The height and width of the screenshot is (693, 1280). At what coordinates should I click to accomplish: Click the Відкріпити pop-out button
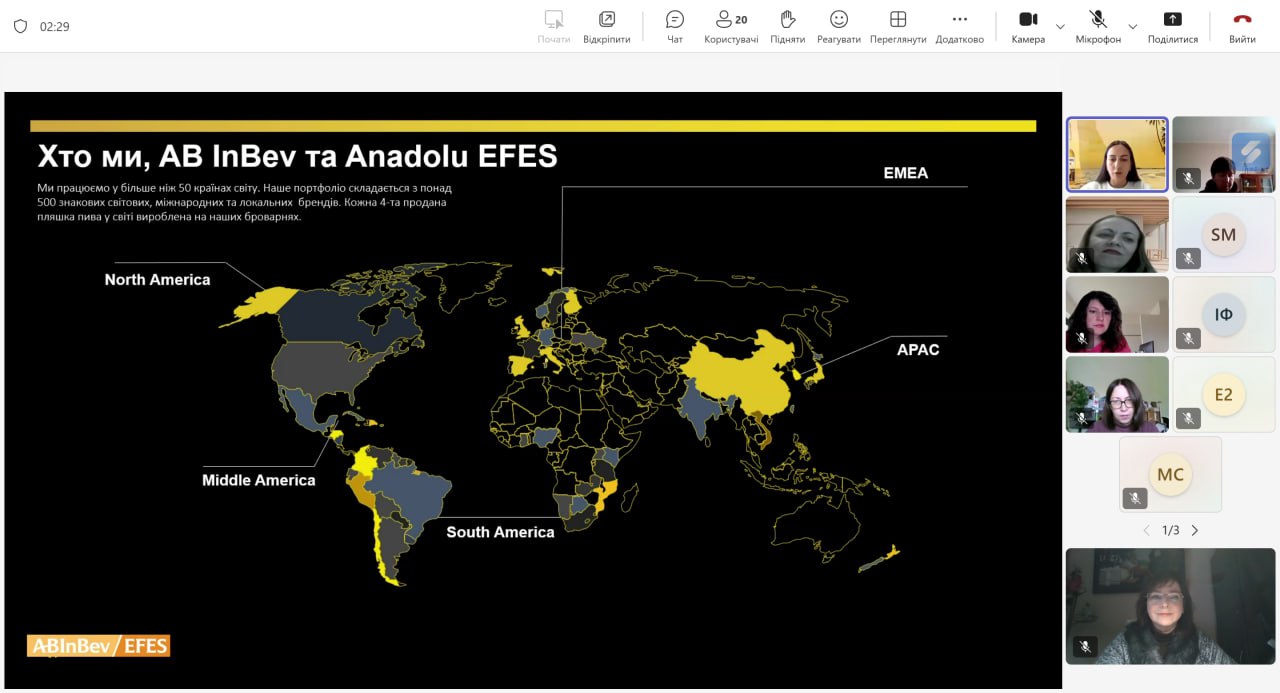click(x=606, y=26)
